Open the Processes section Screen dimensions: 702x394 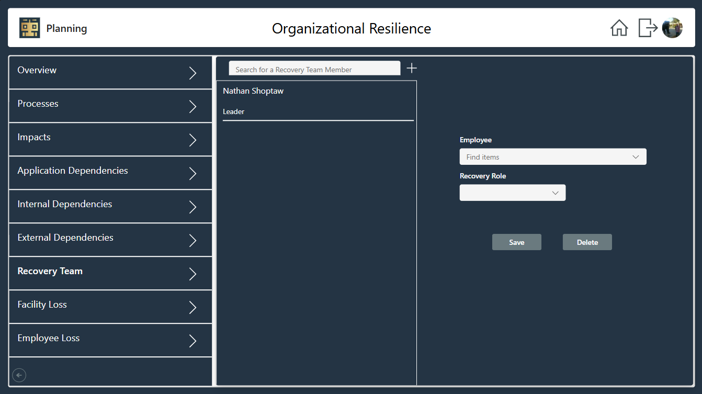(x=110, y=106)
